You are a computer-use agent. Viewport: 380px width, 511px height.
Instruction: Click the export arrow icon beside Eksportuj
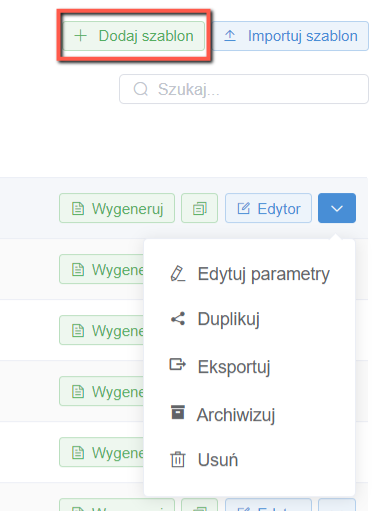[x=178, y=364]
